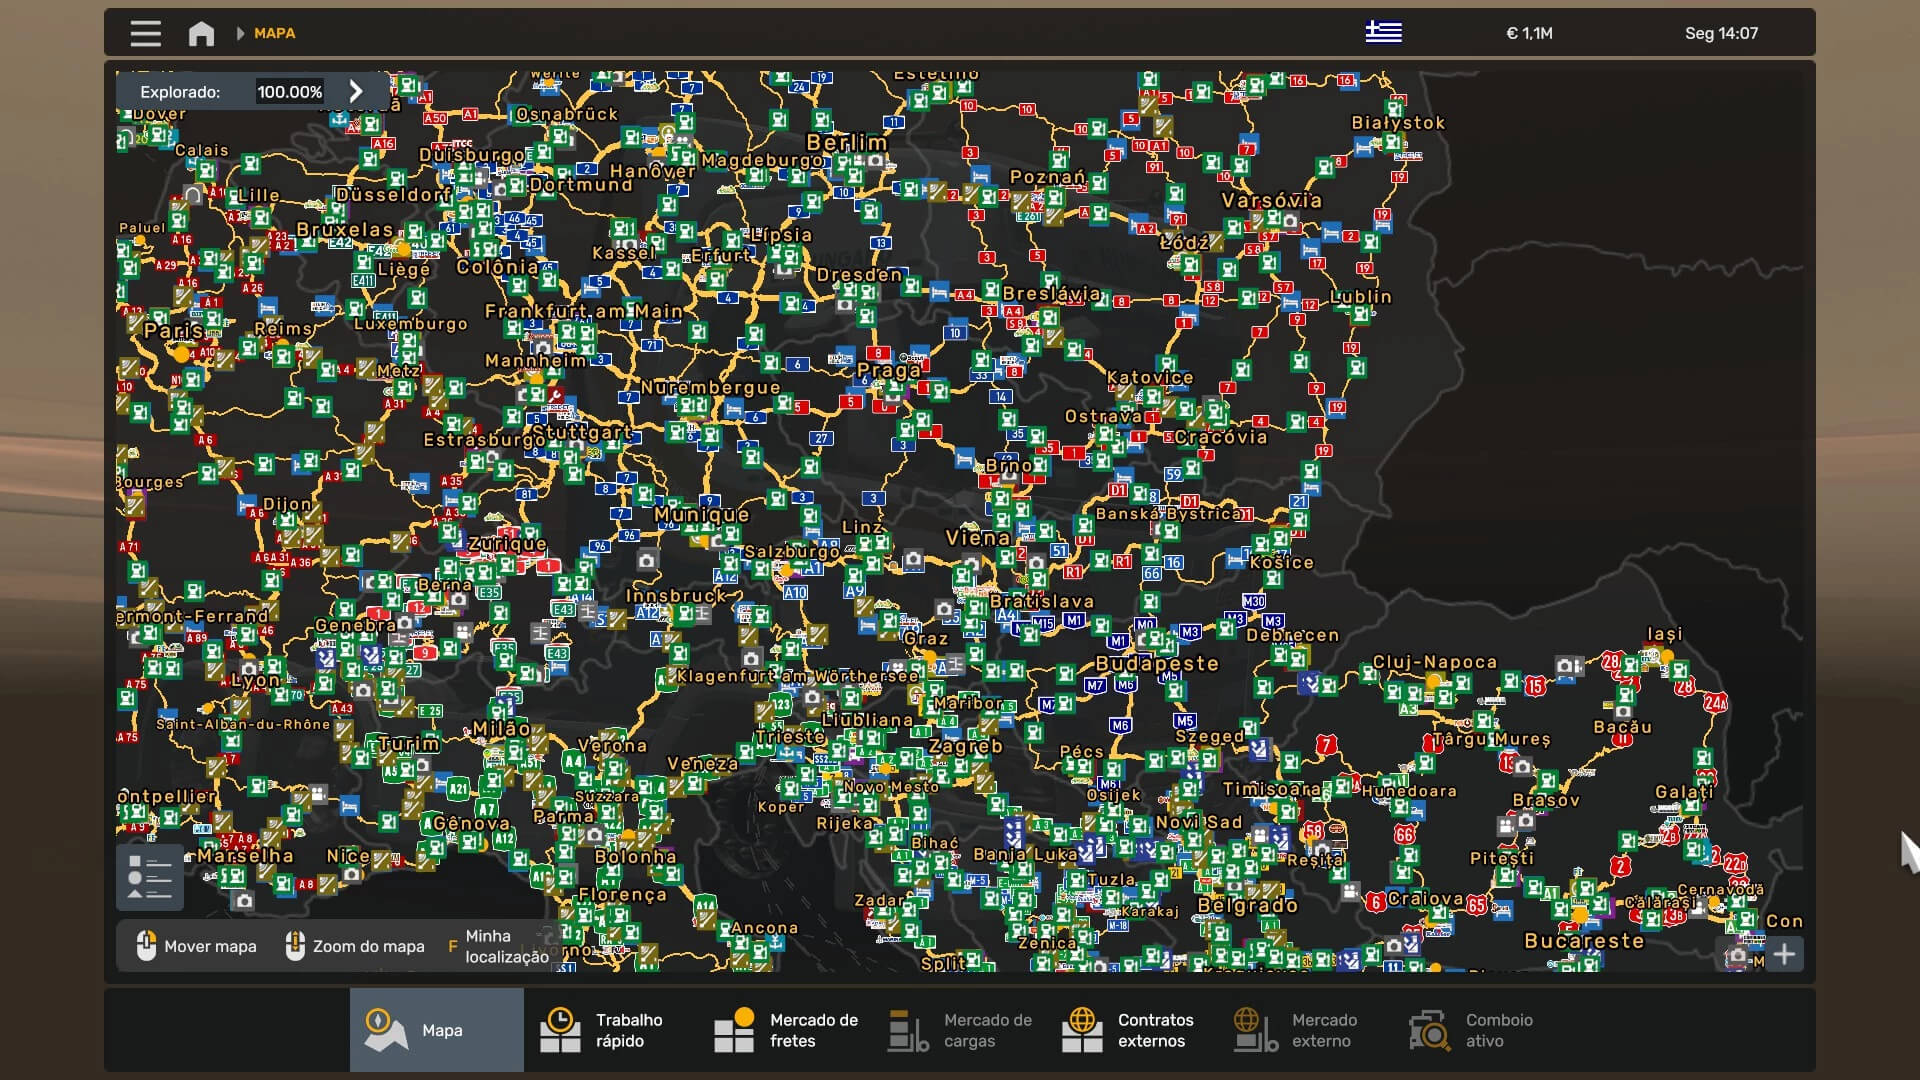Click the breadcrumb arrow before MAPA
The width and height of the screenshot is (1920, 1080).
[240, 34]
